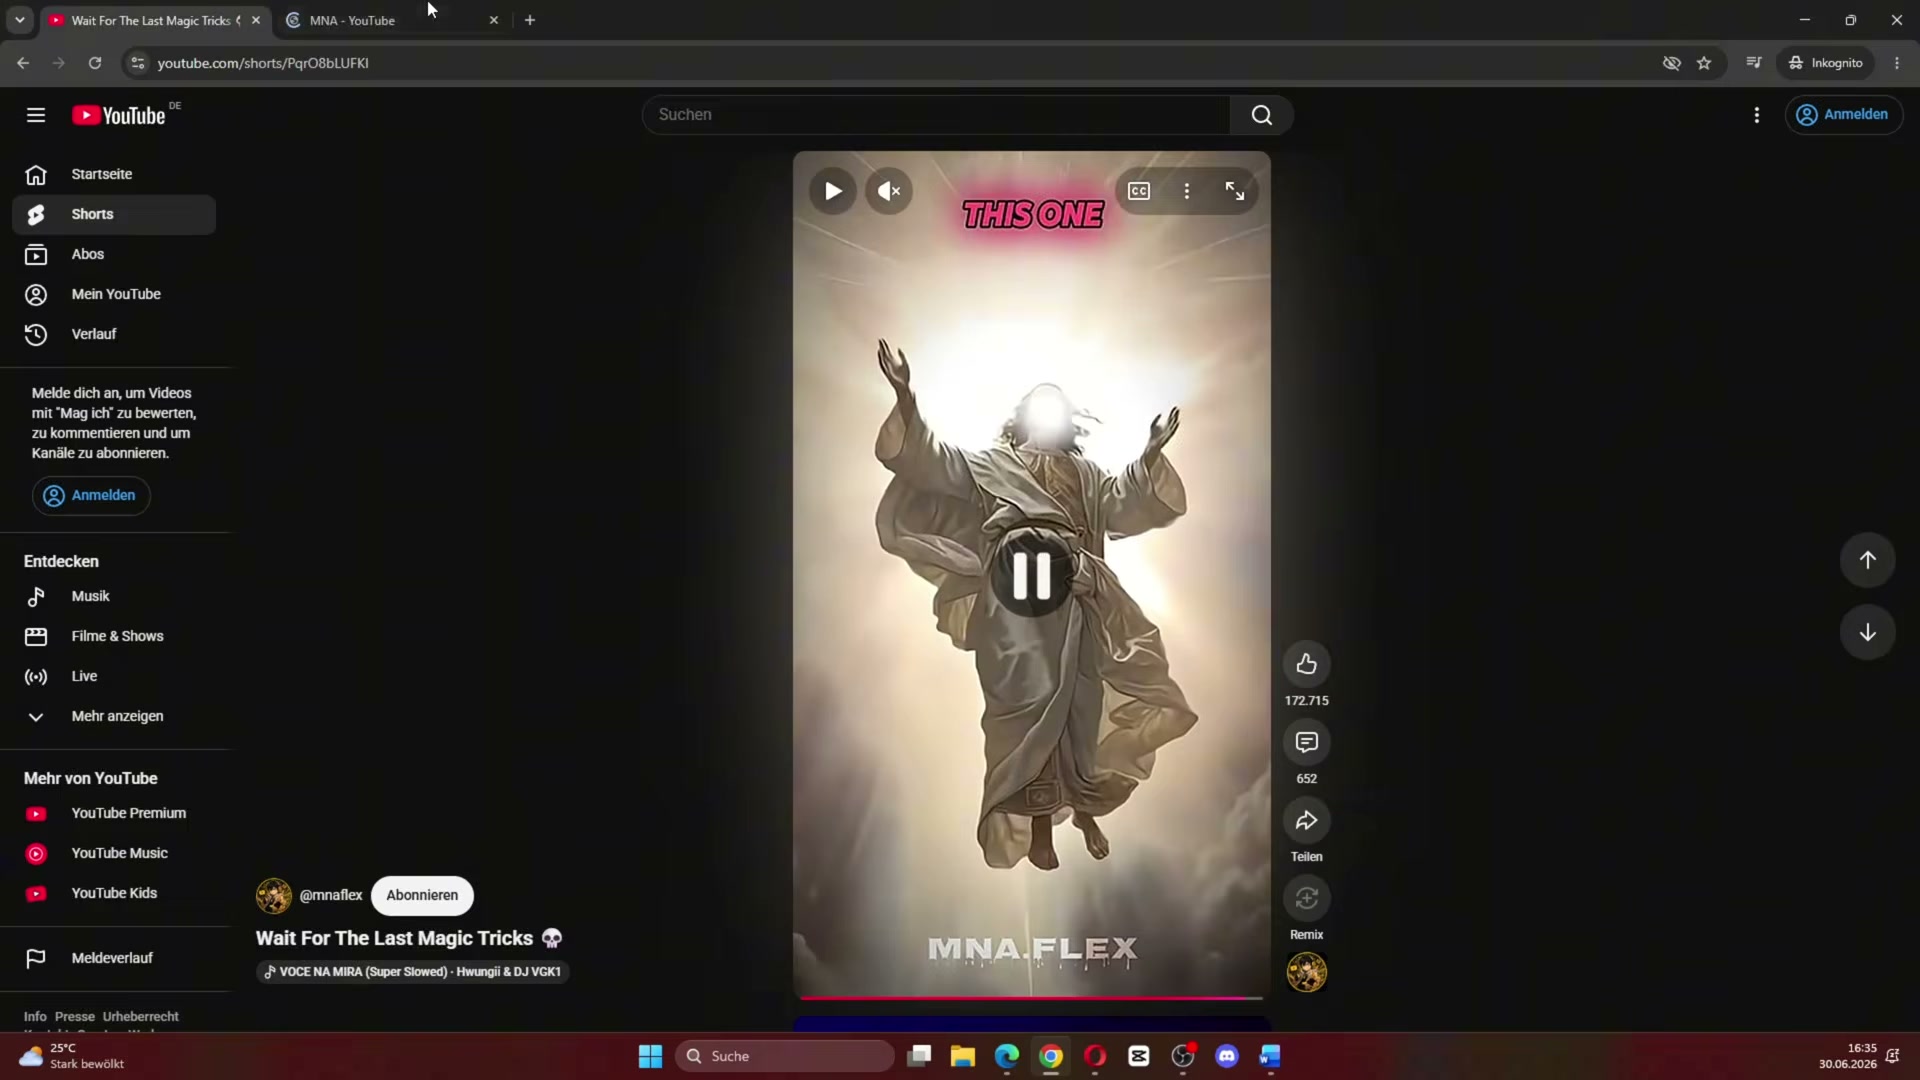Open the Short's three-dot options menu
1920x1080 pixels.
point(1187,191)
